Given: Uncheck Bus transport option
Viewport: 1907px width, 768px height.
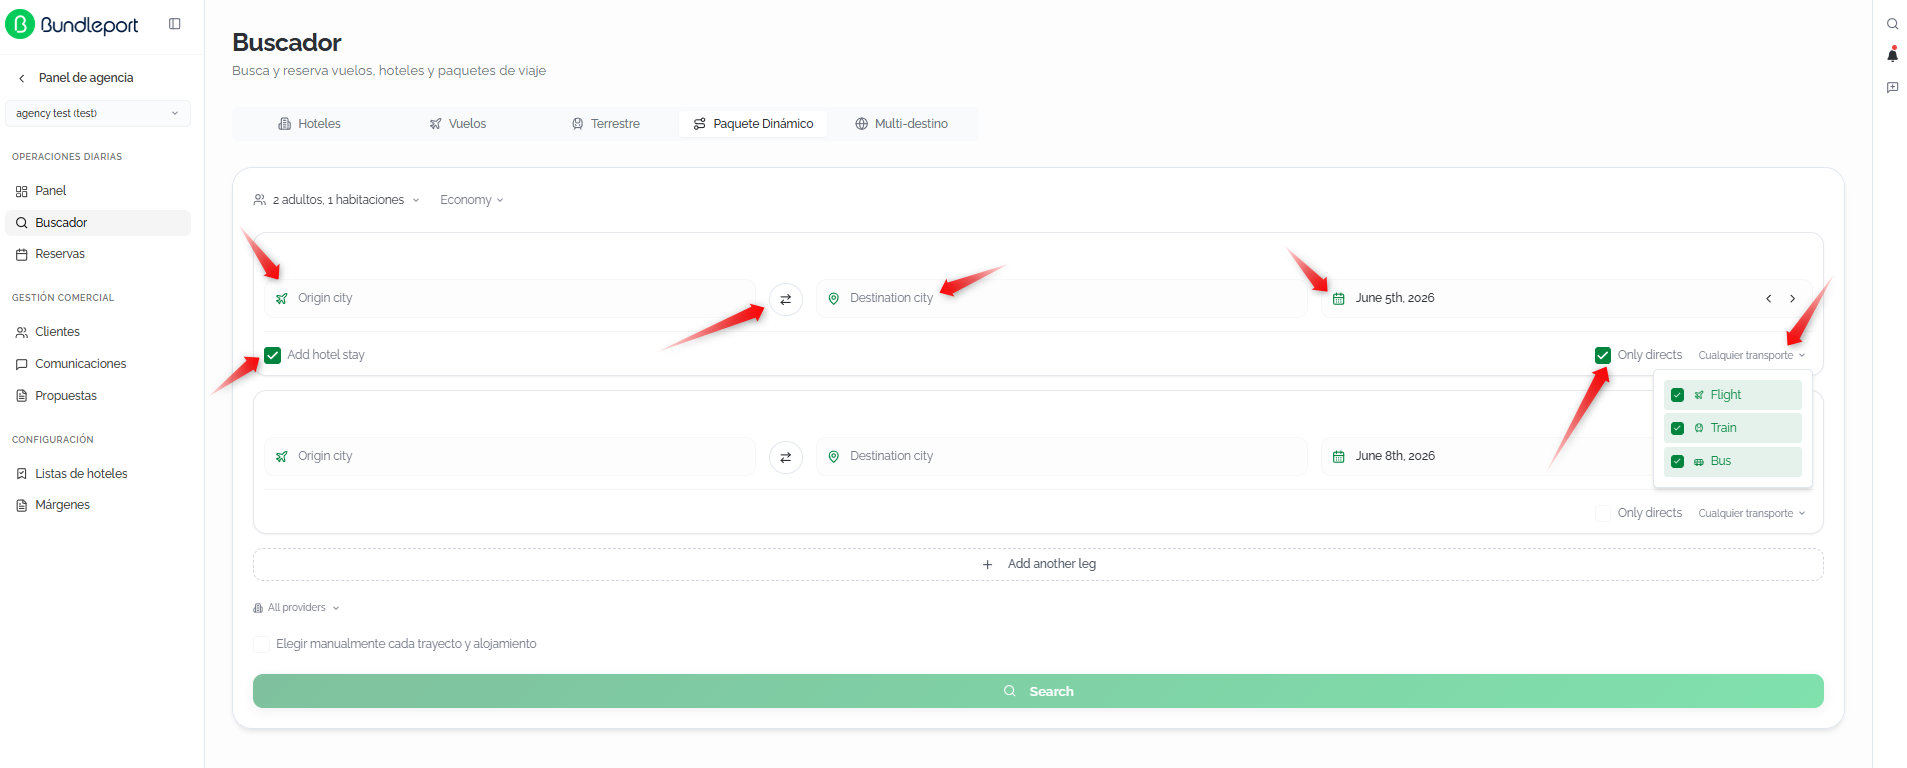Looking at the screenshot, I should (x=1733, y=461).
